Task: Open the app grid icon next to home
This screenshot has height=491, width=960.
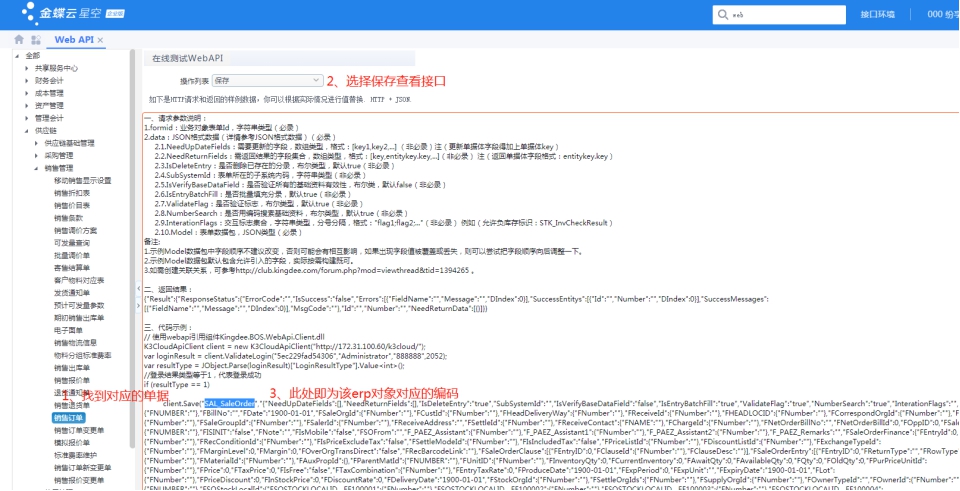Action: [36, 40]
